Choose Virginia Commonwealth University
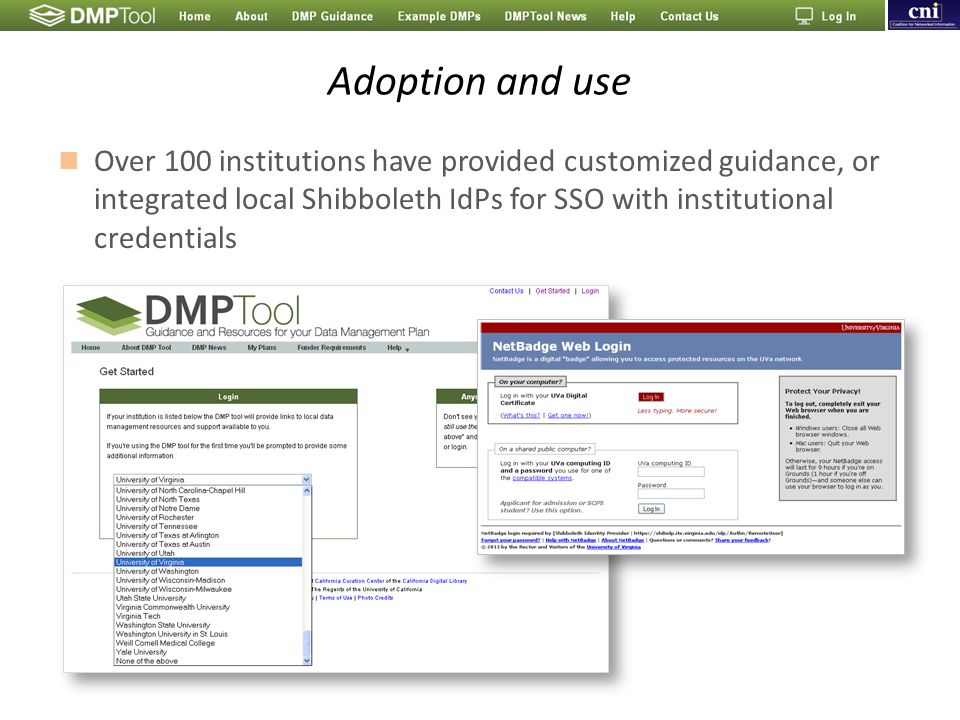Screen dimensions: 960x720 pos(173,607)
